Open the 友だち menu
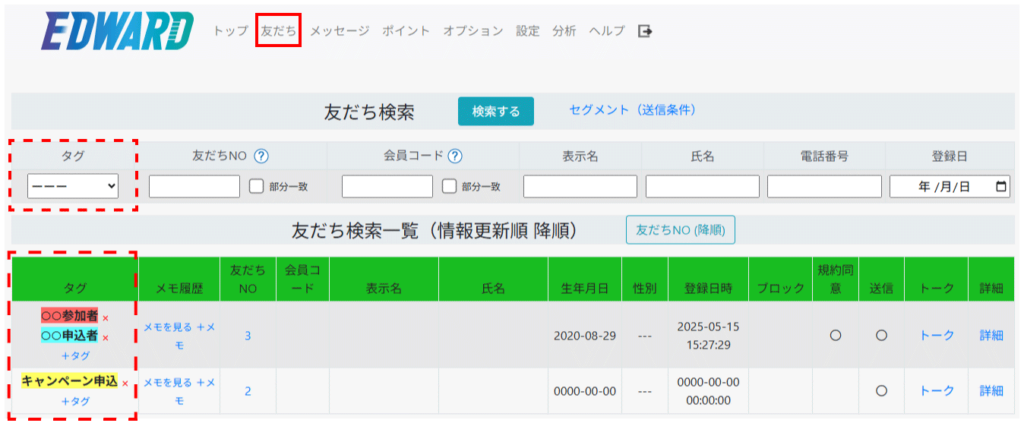 coord(278,31)
